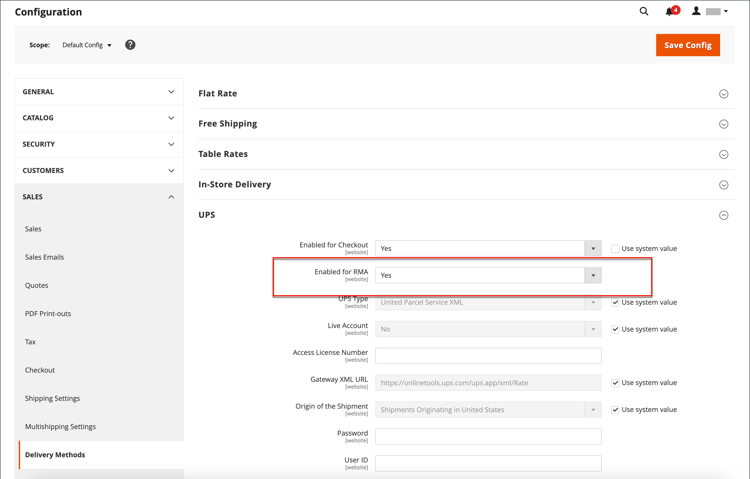
Task: Open the Sales submenu item
Action: (33, 229)
